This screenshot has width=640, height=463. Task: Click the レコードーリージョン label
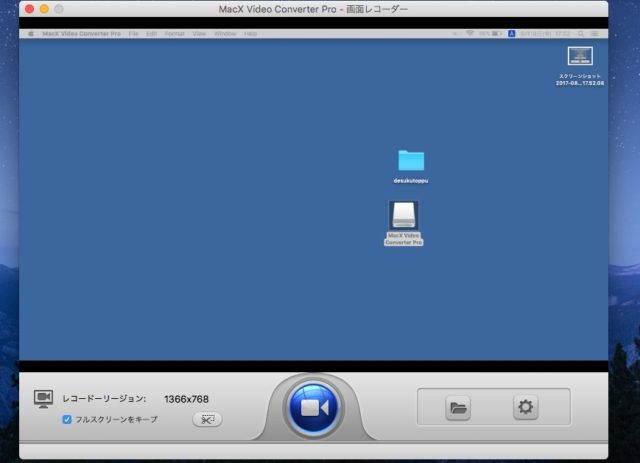(104, 399)
